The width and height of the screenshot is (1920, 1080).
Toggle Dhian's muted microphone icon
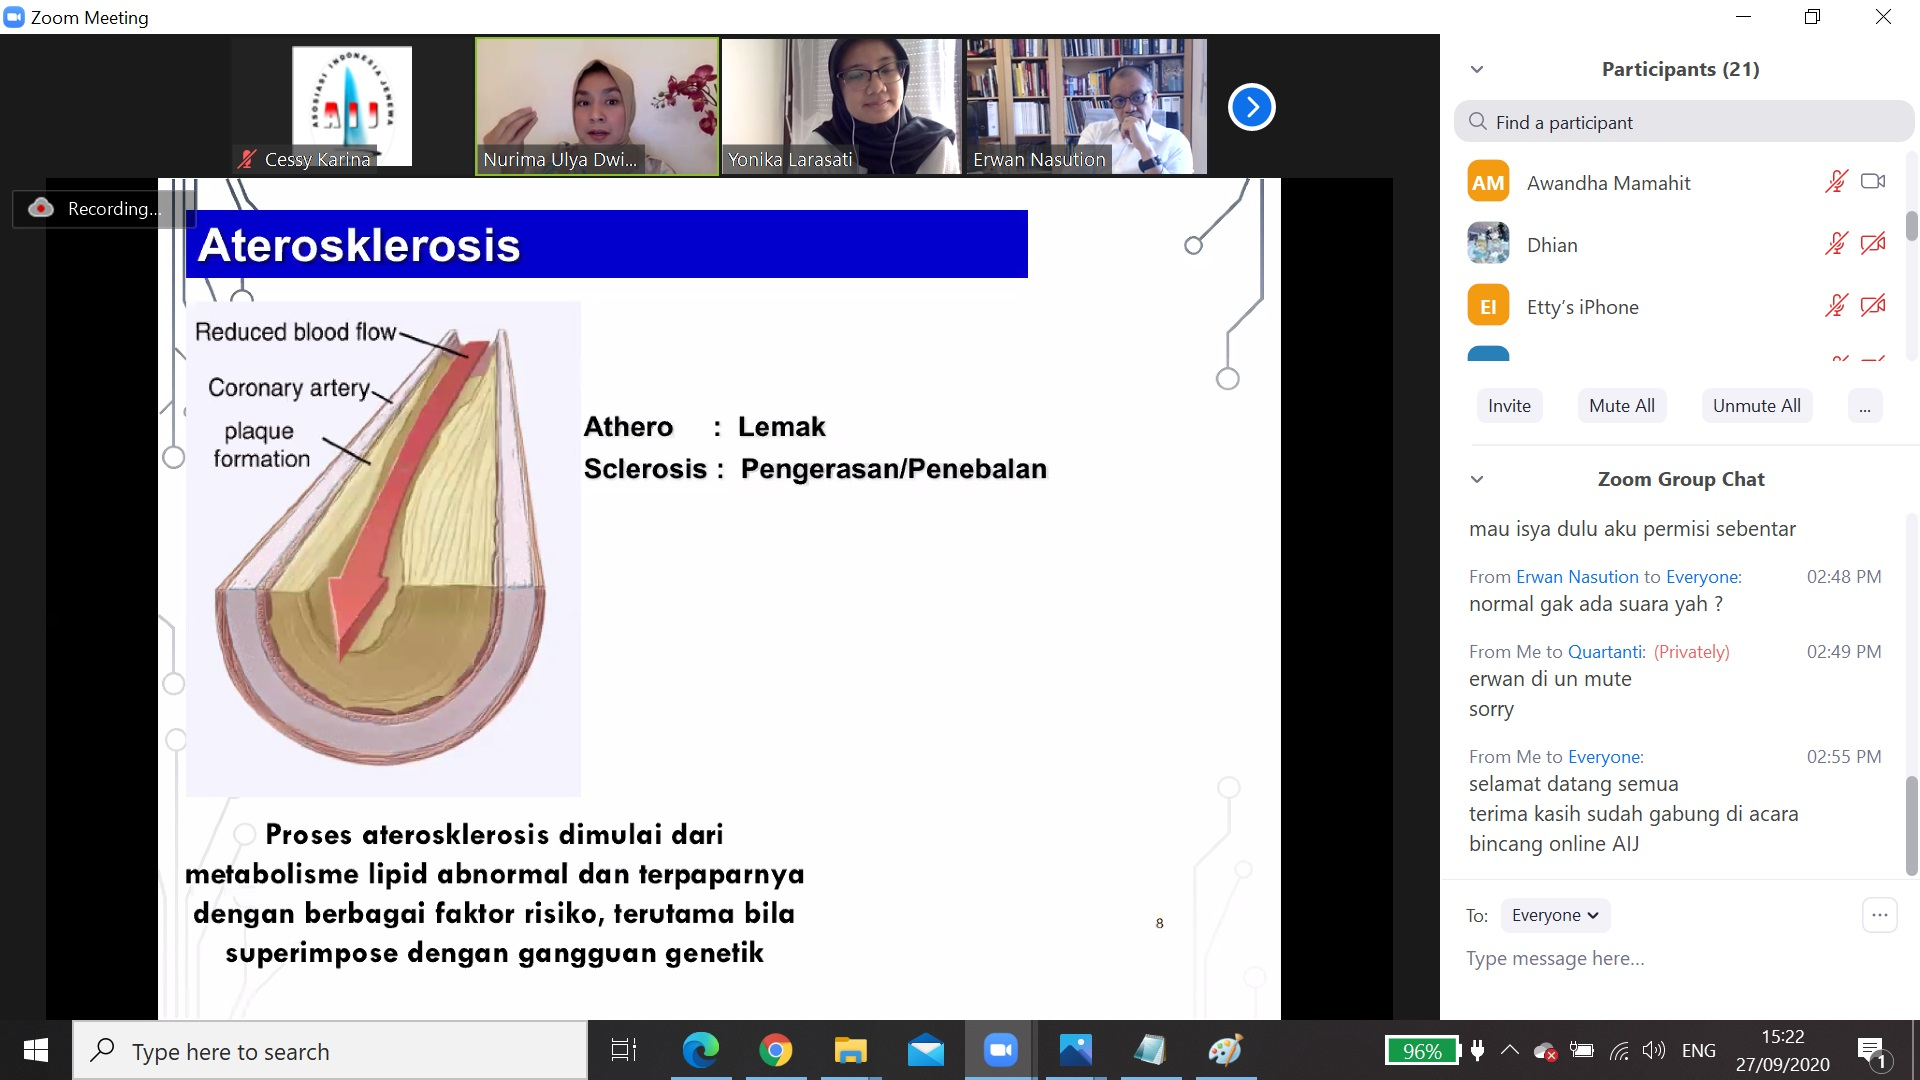1836,244
